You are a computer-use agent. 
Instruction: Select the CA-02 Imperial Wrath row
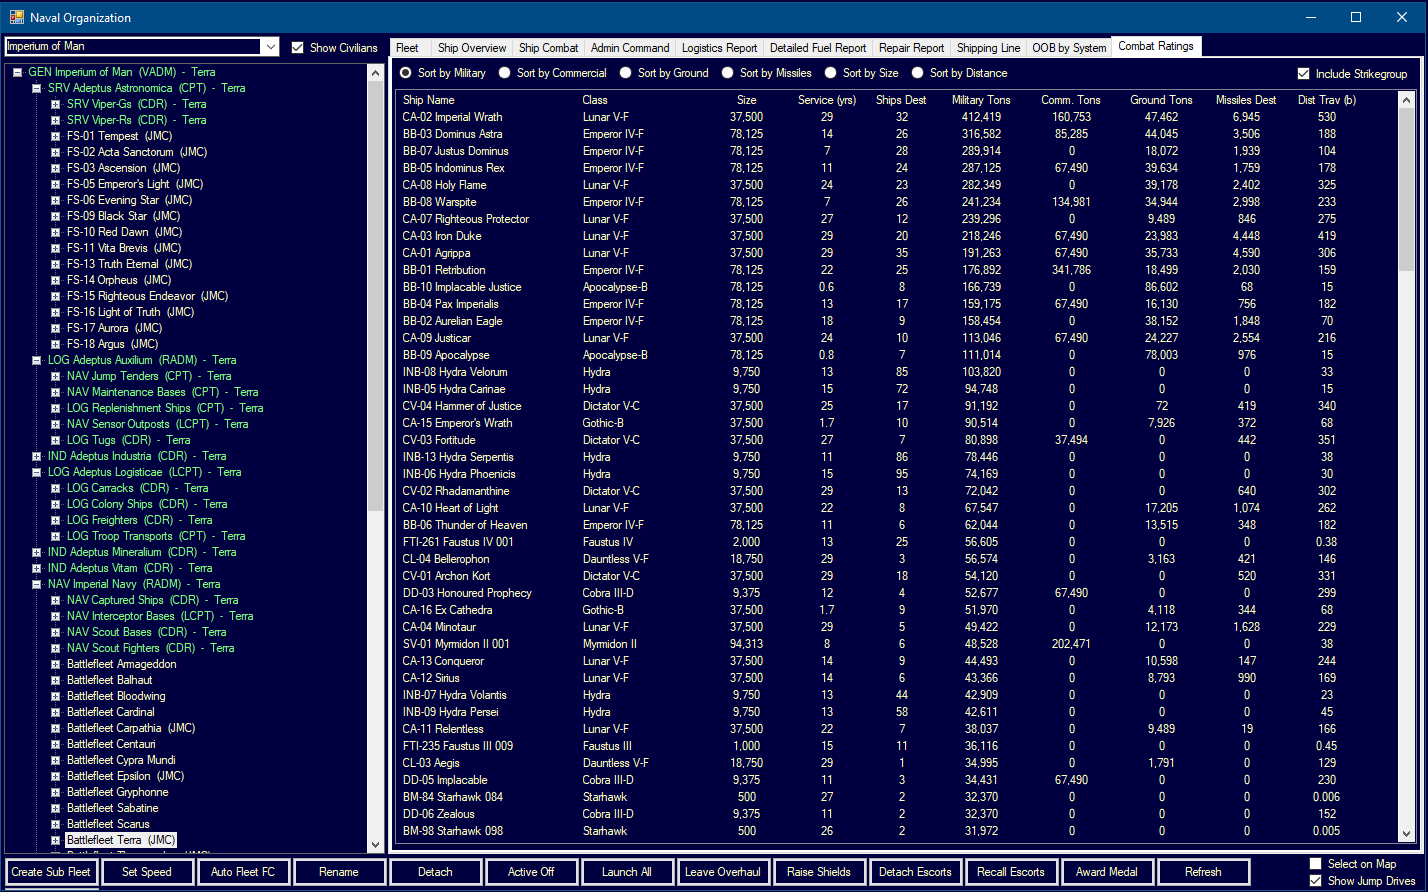tap(897, 117)
